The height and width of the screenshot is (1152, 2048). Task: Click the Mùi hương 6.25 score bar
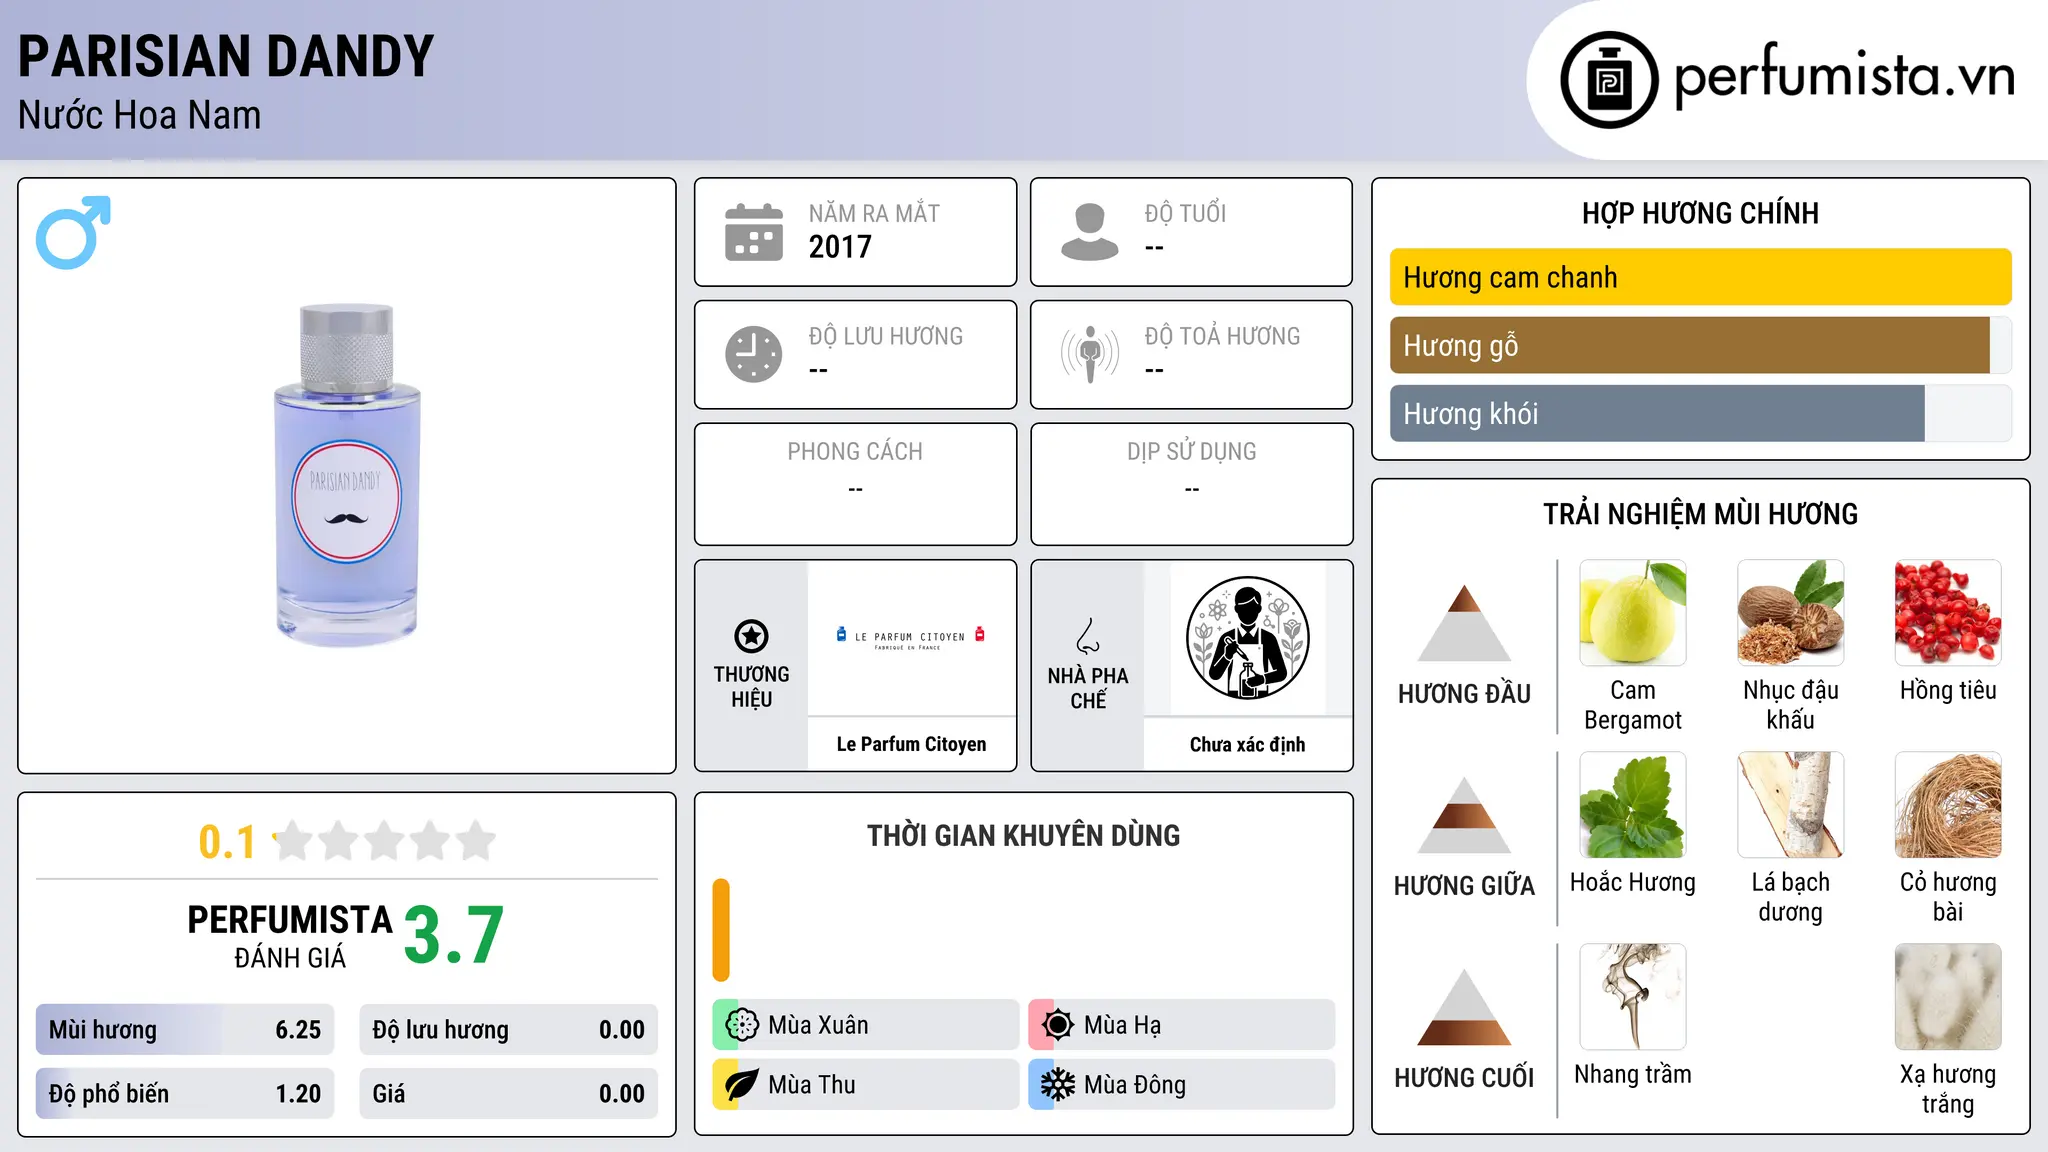click(x=185, y=1030)
